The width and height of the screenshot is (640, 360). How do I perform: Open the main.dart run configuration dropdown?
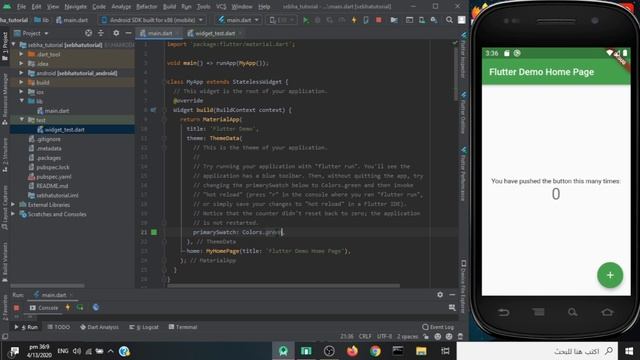pyautogui.click(x=239, y=20)
